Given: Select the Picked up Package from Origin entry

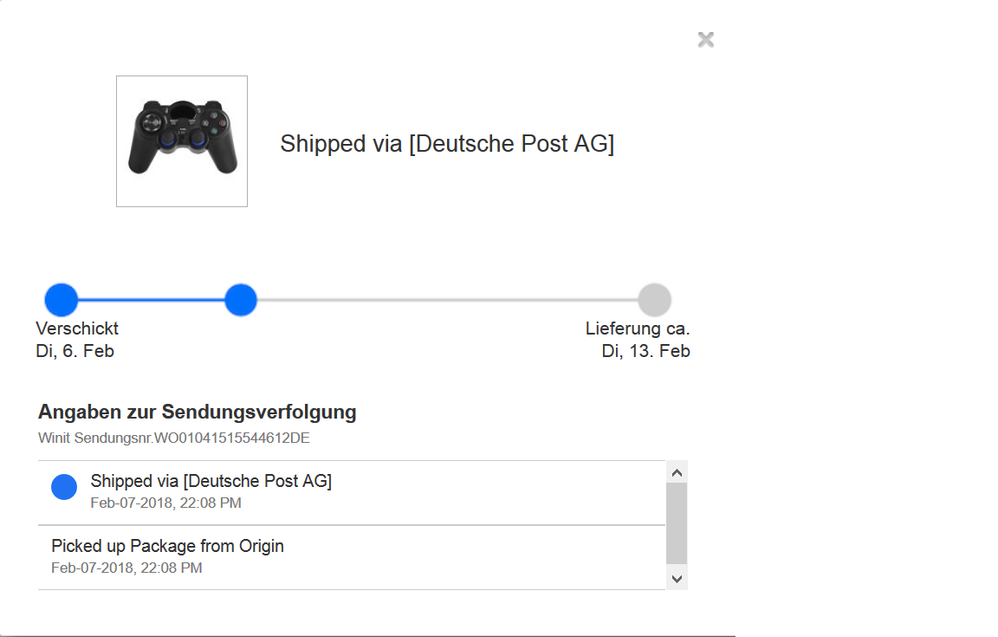Looking at the screenshot, I should pyautogui.click(x=167, y=546).
